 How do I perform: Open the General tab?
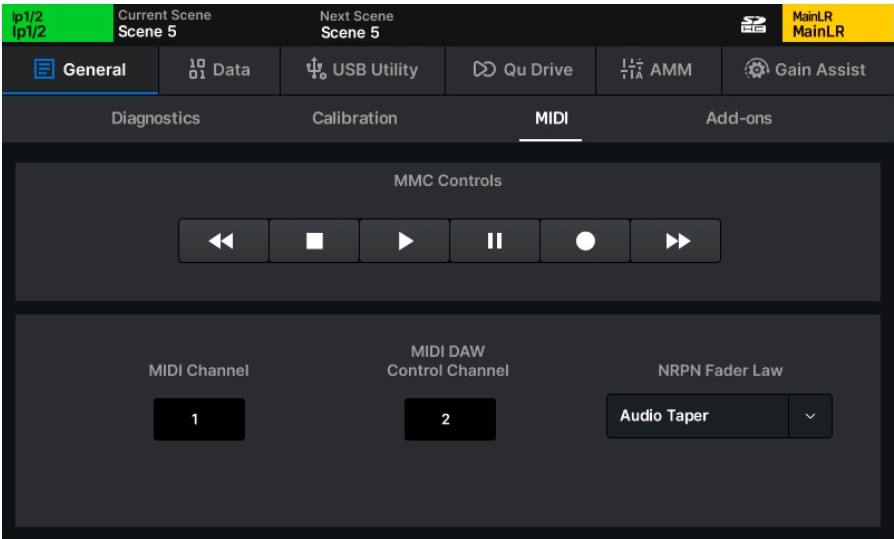point(80,70)
